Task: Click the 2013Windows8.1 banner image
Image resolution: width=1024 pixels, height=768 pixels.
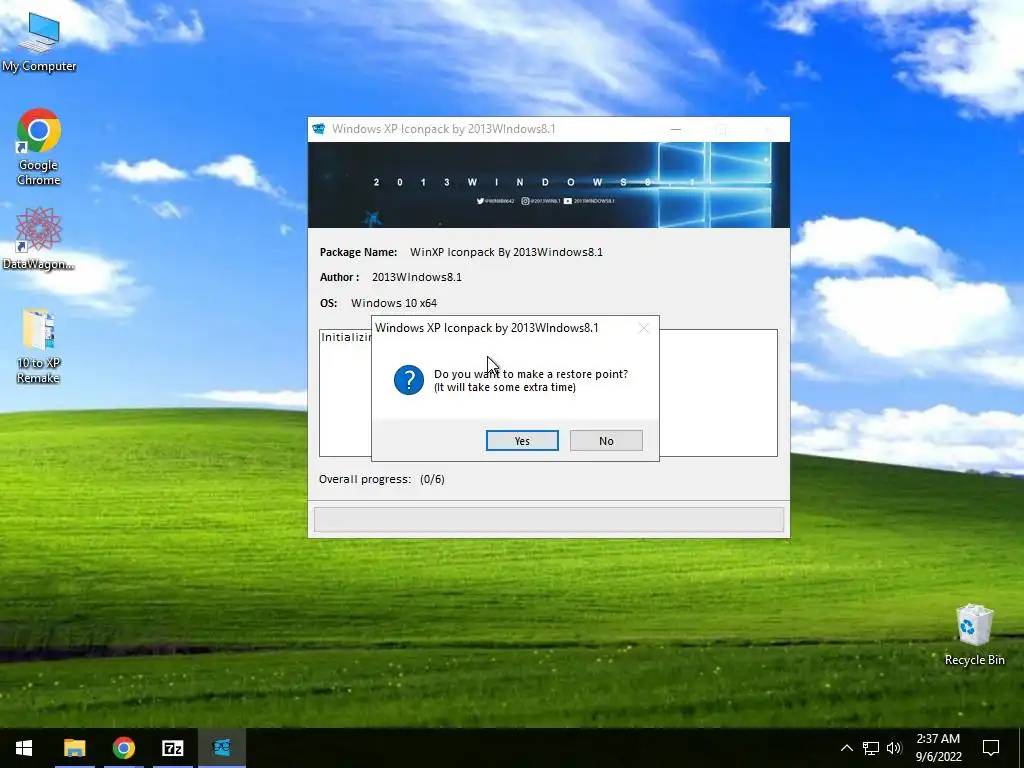Action: pyautogui.click(x=549, y=185)
